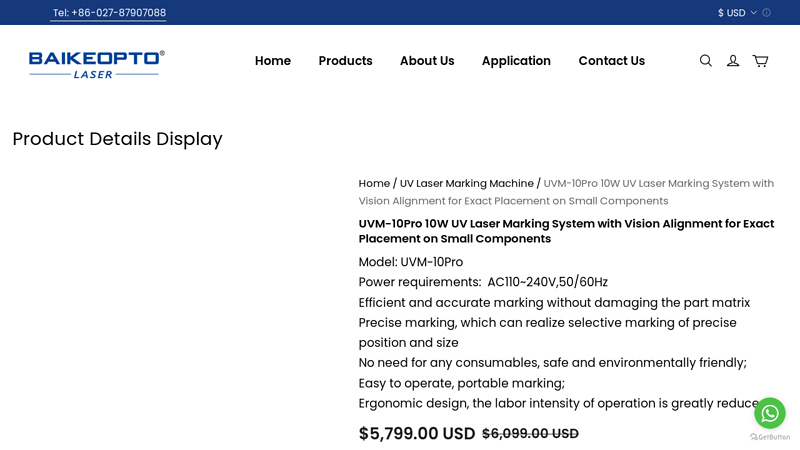Open the Products menu

click(345, 61)
